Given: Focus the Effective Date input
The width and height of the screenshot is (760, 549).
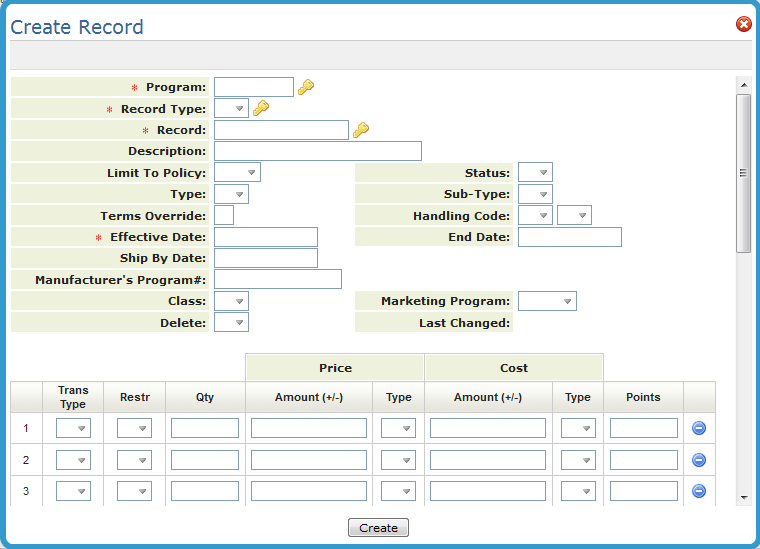Looking at the screenshot, I should [265, 237].
